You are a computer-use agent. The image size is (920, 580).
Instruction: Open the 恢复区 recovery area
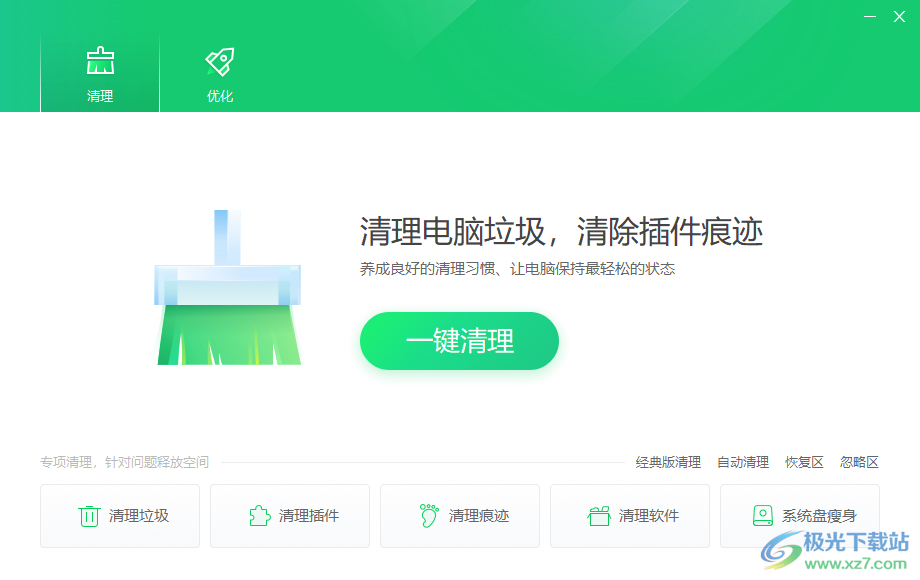(804, 462)
